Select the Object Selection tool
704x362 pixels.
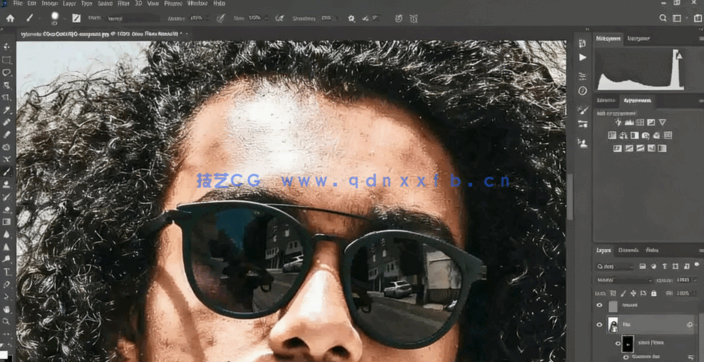7,85
